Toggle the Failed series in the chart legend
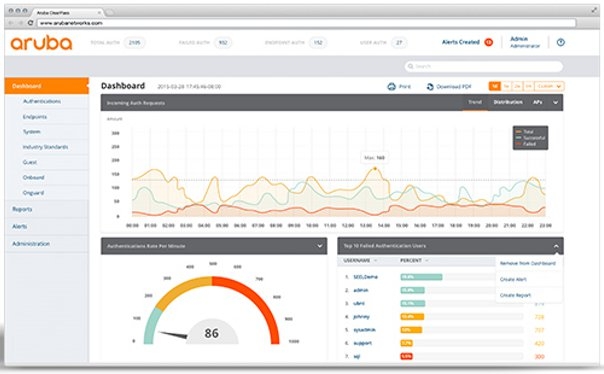The width and height of the screenshot is (604, 374). click(526, 144)
